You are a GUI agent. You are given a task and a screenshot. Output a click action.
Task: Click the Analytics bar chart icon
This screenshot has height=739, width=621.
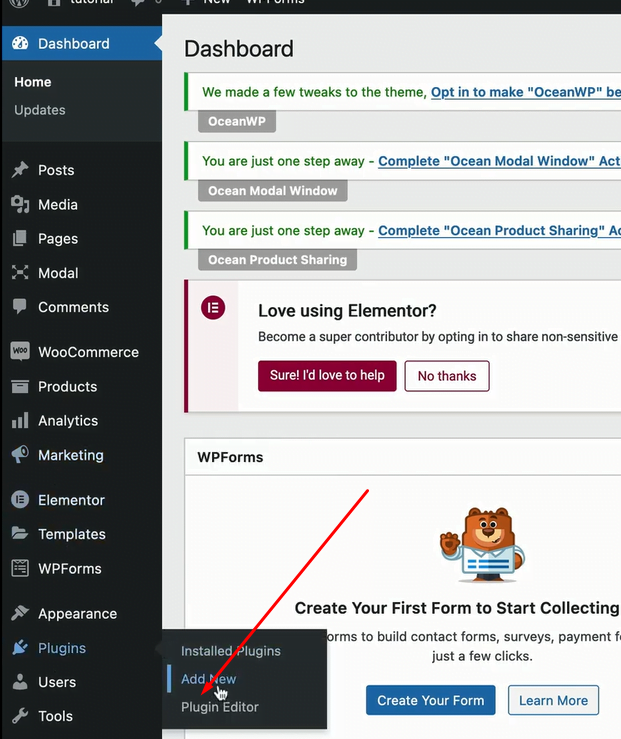[x=20, y=420]
